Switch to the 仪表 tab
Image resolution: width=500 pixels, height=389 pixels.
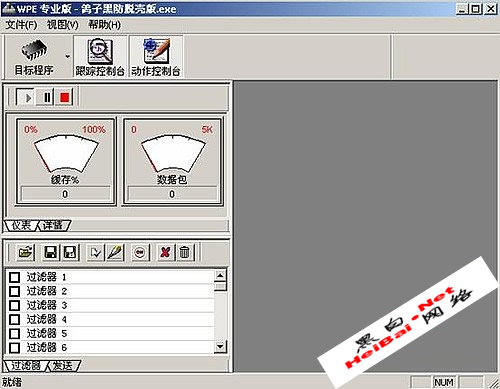click(x=20, y=226)
